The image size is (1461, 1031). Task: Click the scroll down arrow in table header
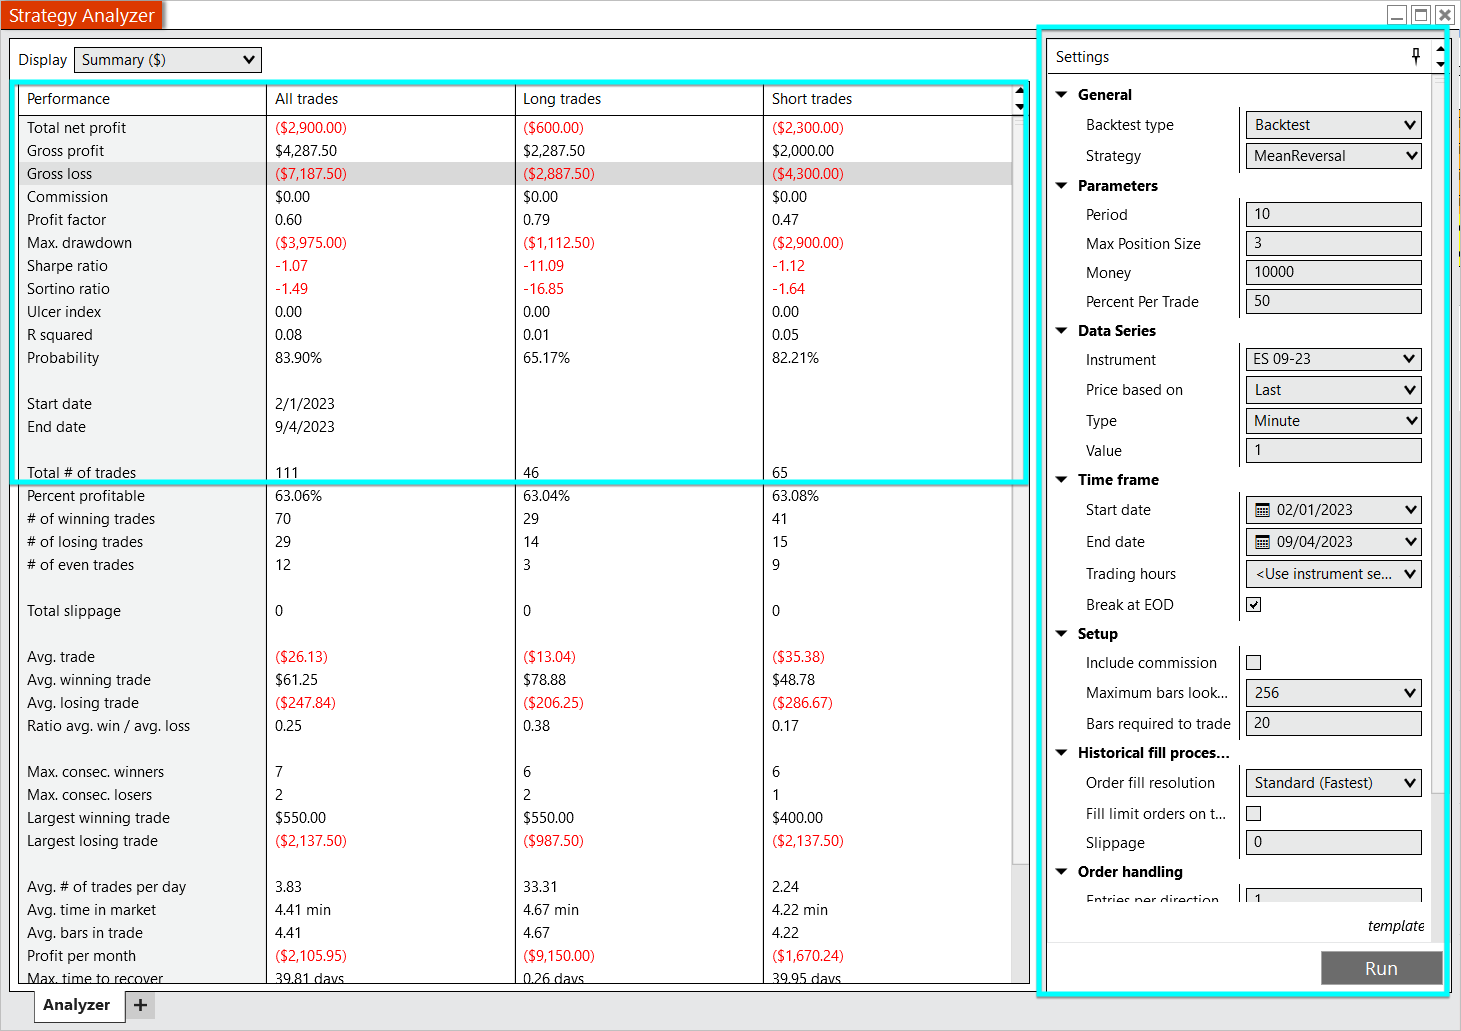[1020, 106]
